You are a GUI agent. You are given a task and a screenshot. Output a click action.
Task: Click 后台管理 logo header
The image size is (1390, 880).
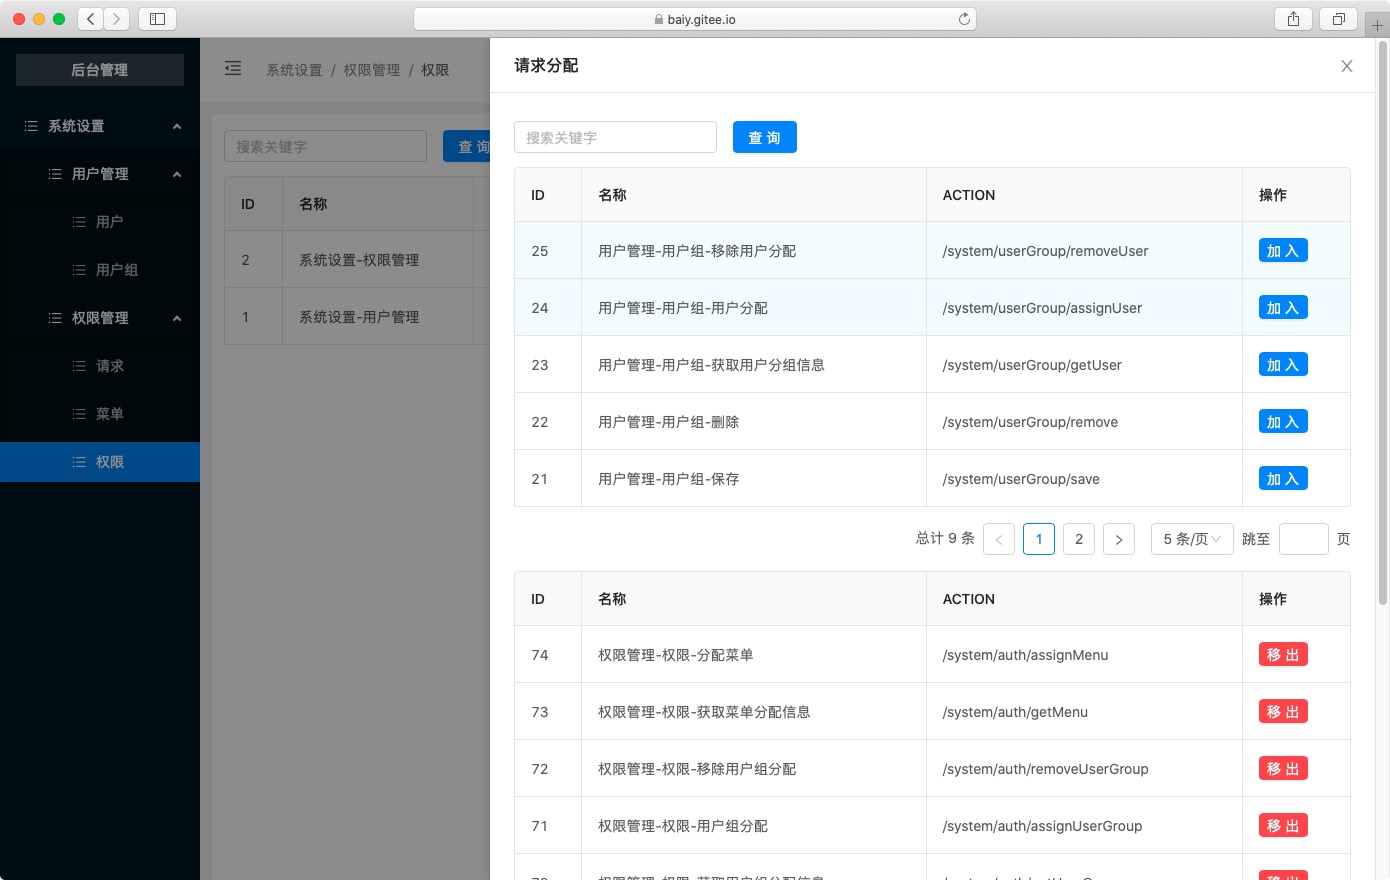point(100,70)
